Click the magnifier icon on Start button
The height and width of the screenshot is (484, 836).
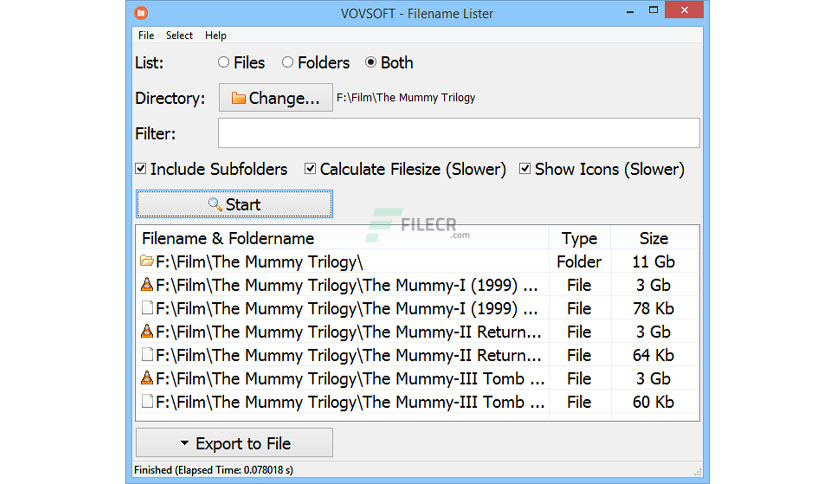click(x=215, y=204)
